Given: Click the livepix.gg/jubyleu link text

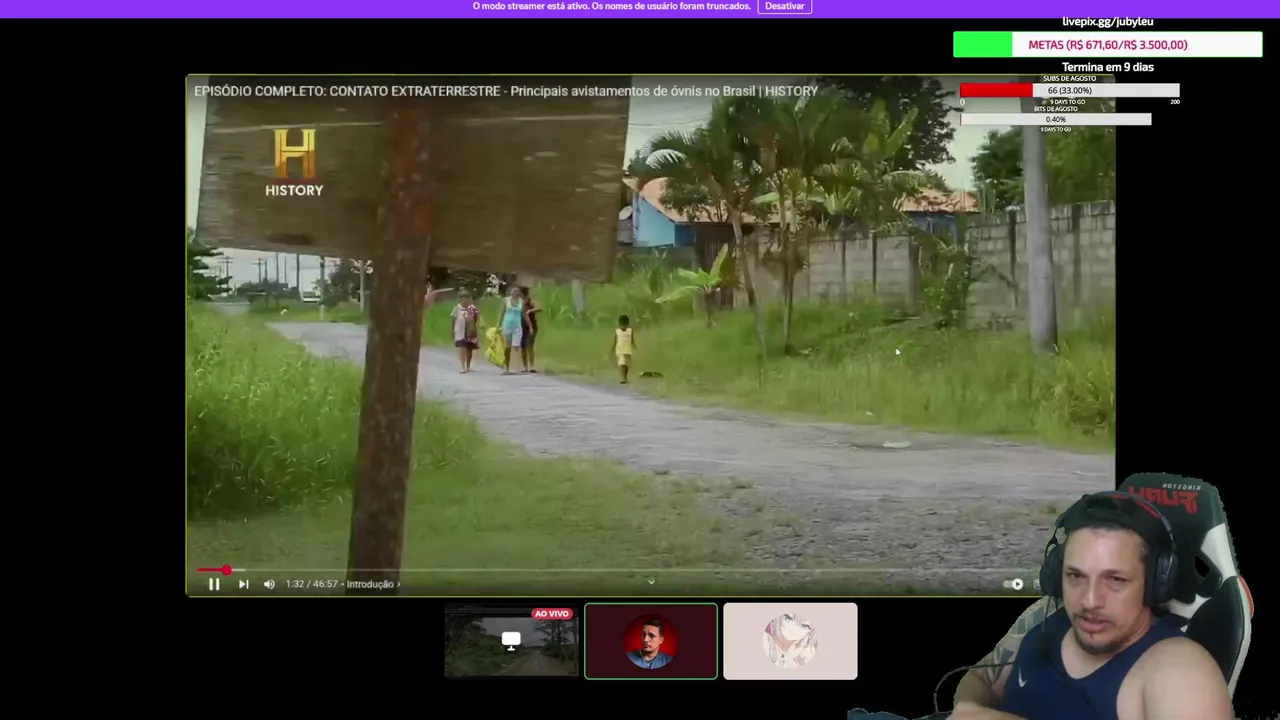Looking at the screenshot, I should (x=1108, y=22).
